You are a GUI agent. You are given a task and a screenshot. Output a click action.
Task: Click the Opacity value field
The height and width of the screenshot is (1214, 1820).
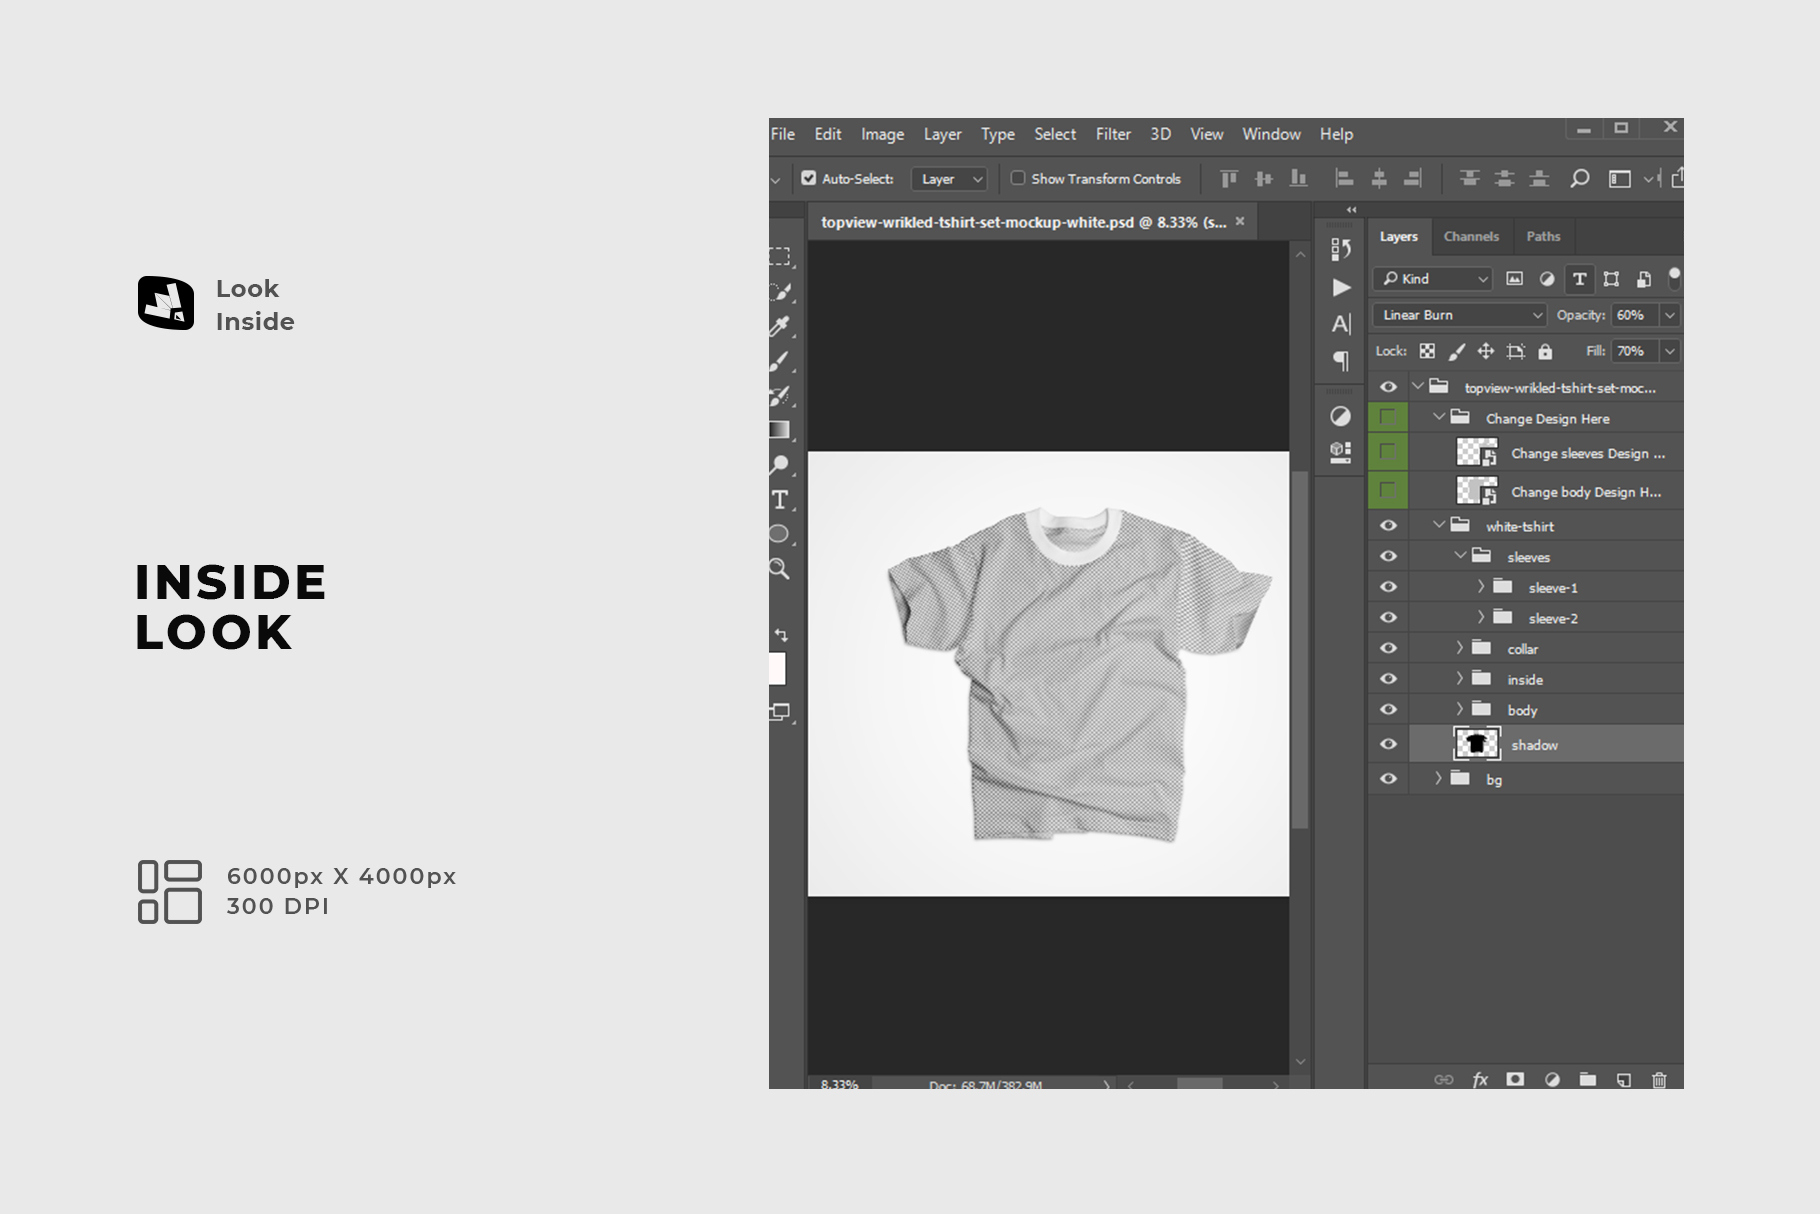(1632, 315)
